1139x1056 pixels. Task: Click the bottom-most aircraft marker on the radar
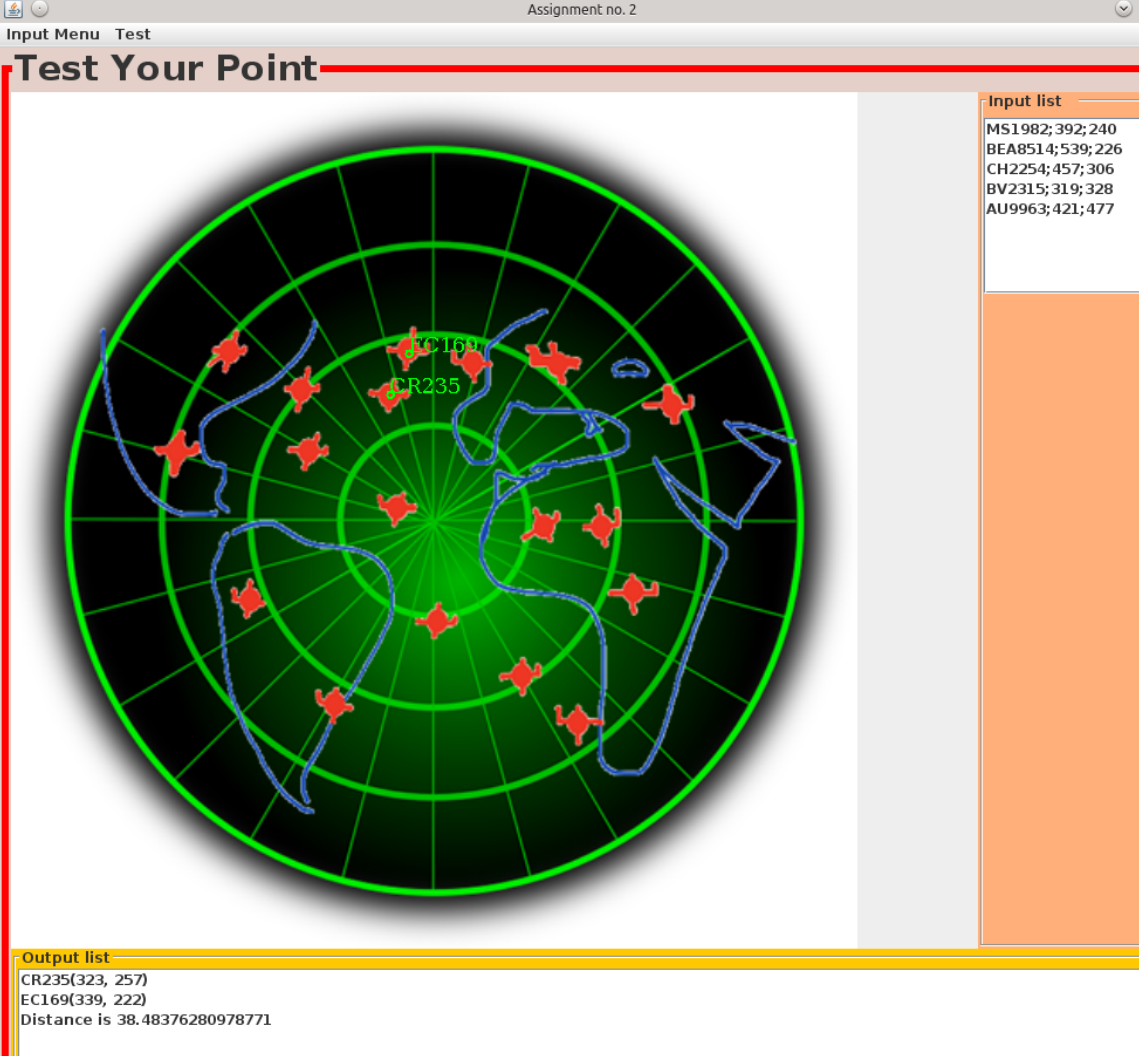(x=578, y=722)
